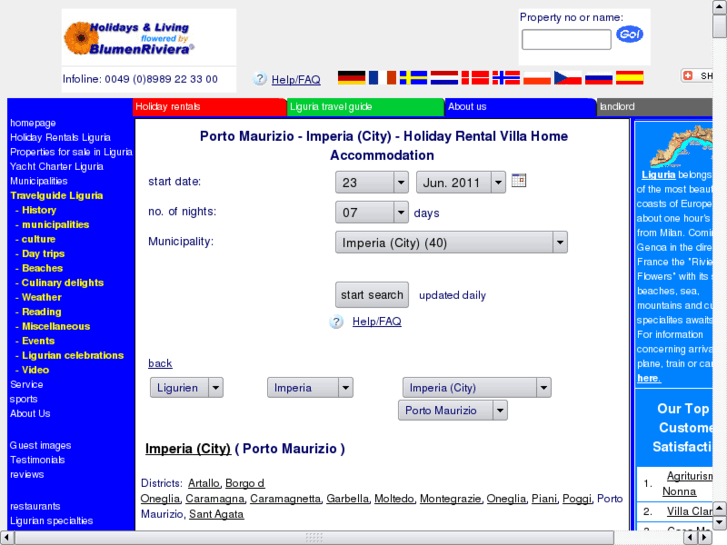The height and width of the screenshot is (545, 727).
Task: Open culture submenu link
Action: [38, 239]
